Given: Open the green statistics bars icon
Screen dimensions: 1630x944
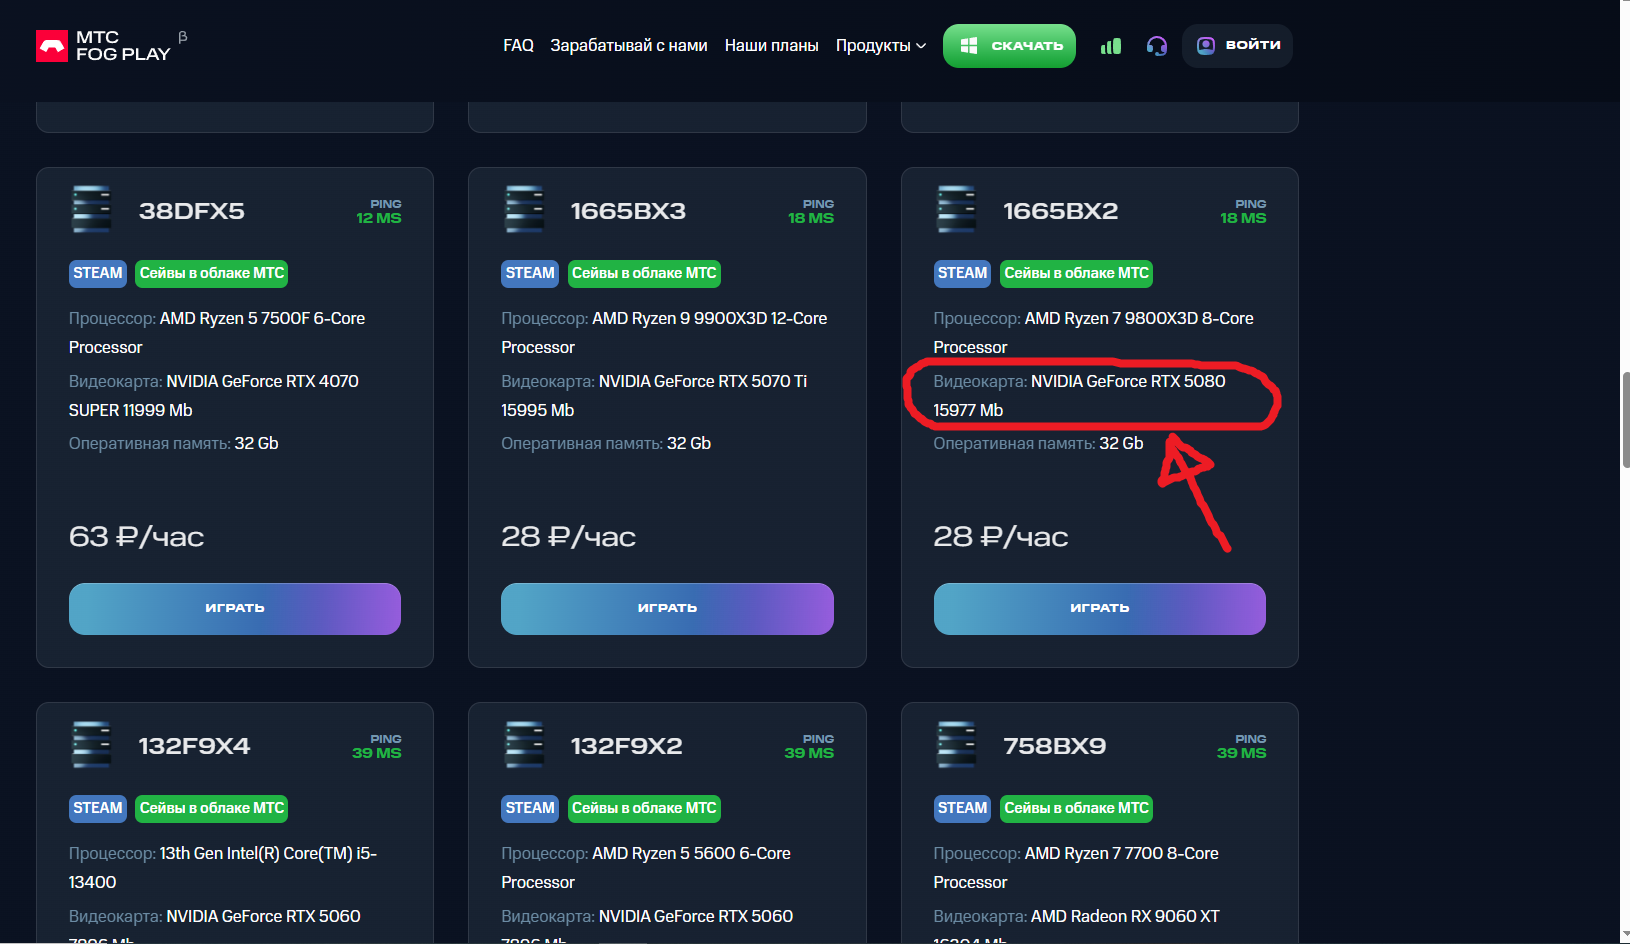Looking at the screenshot, I should (x=1111, y=46).
